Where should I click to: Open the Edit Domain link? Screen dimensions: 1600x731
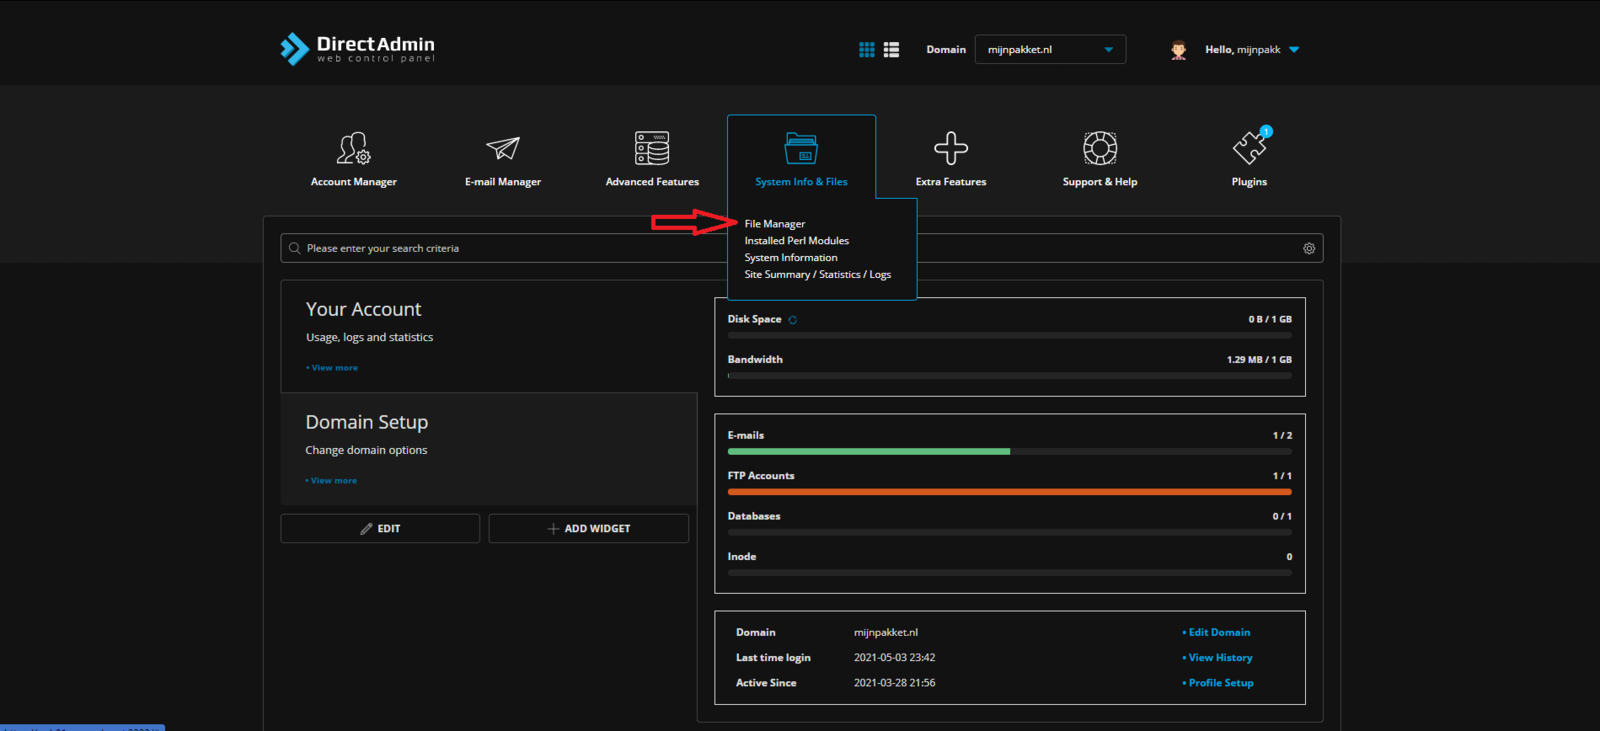(x=1217, y=633)
